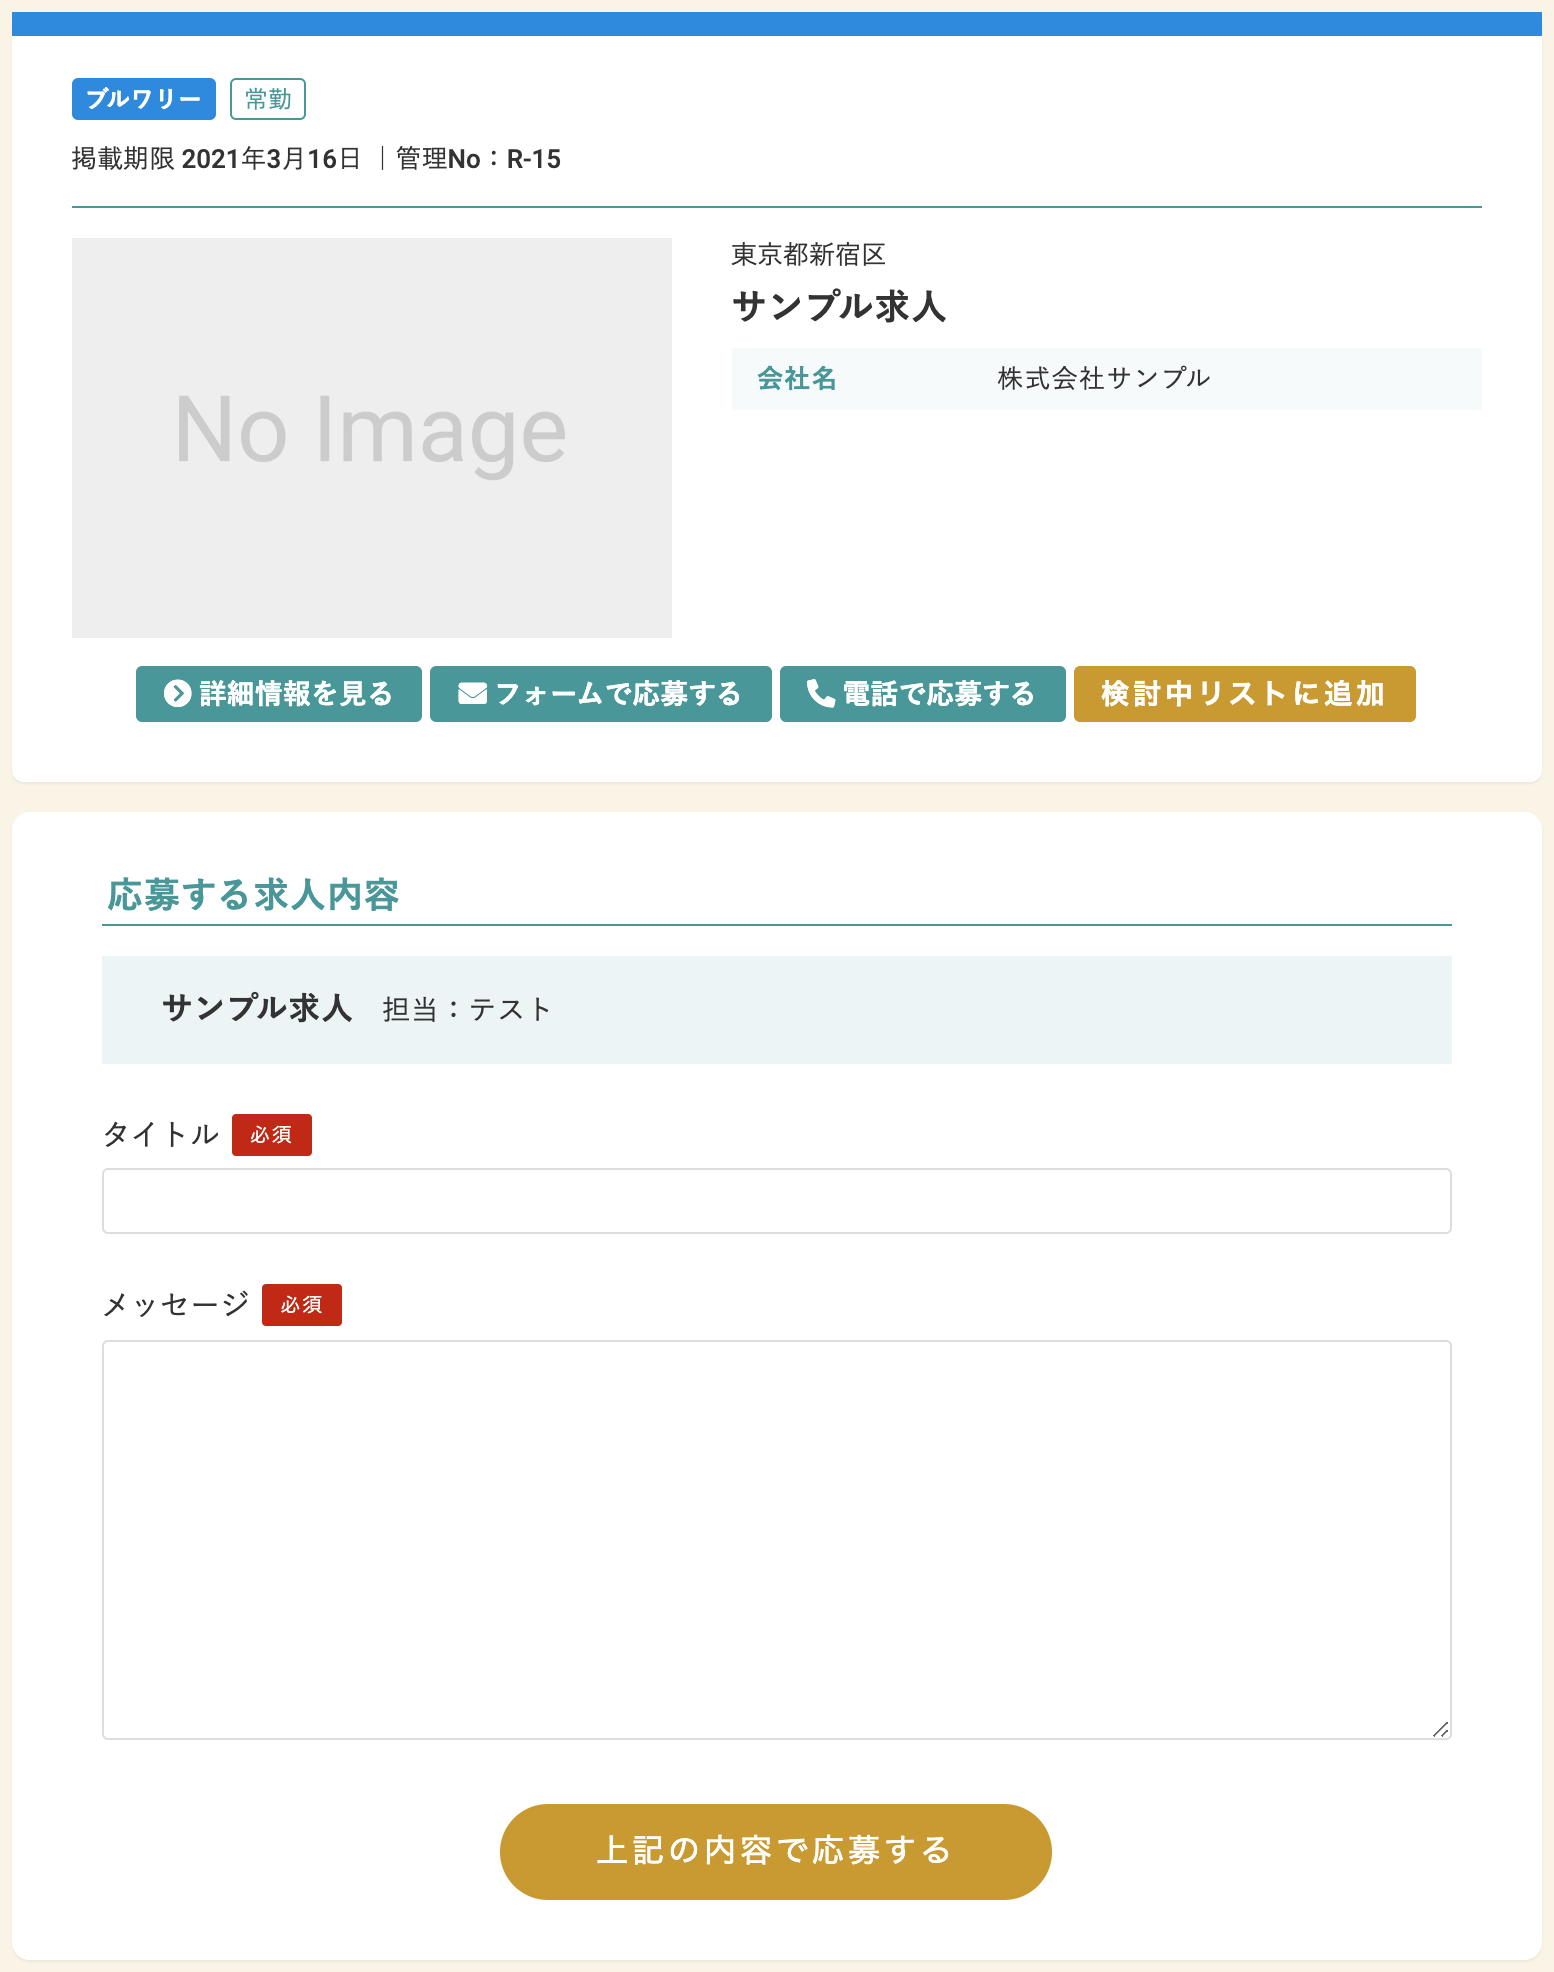
Task: Click the 常勤 employment type tag
Action: [268, 99]
